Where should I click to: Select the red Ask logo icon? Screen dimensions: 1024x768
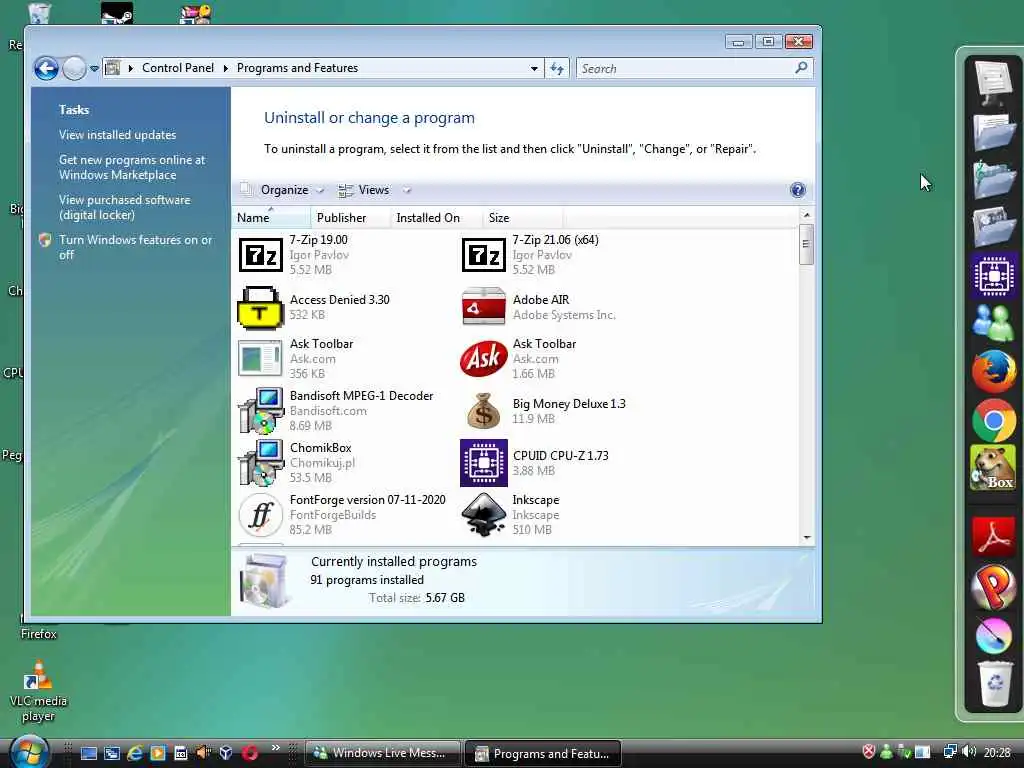point(483,359)
